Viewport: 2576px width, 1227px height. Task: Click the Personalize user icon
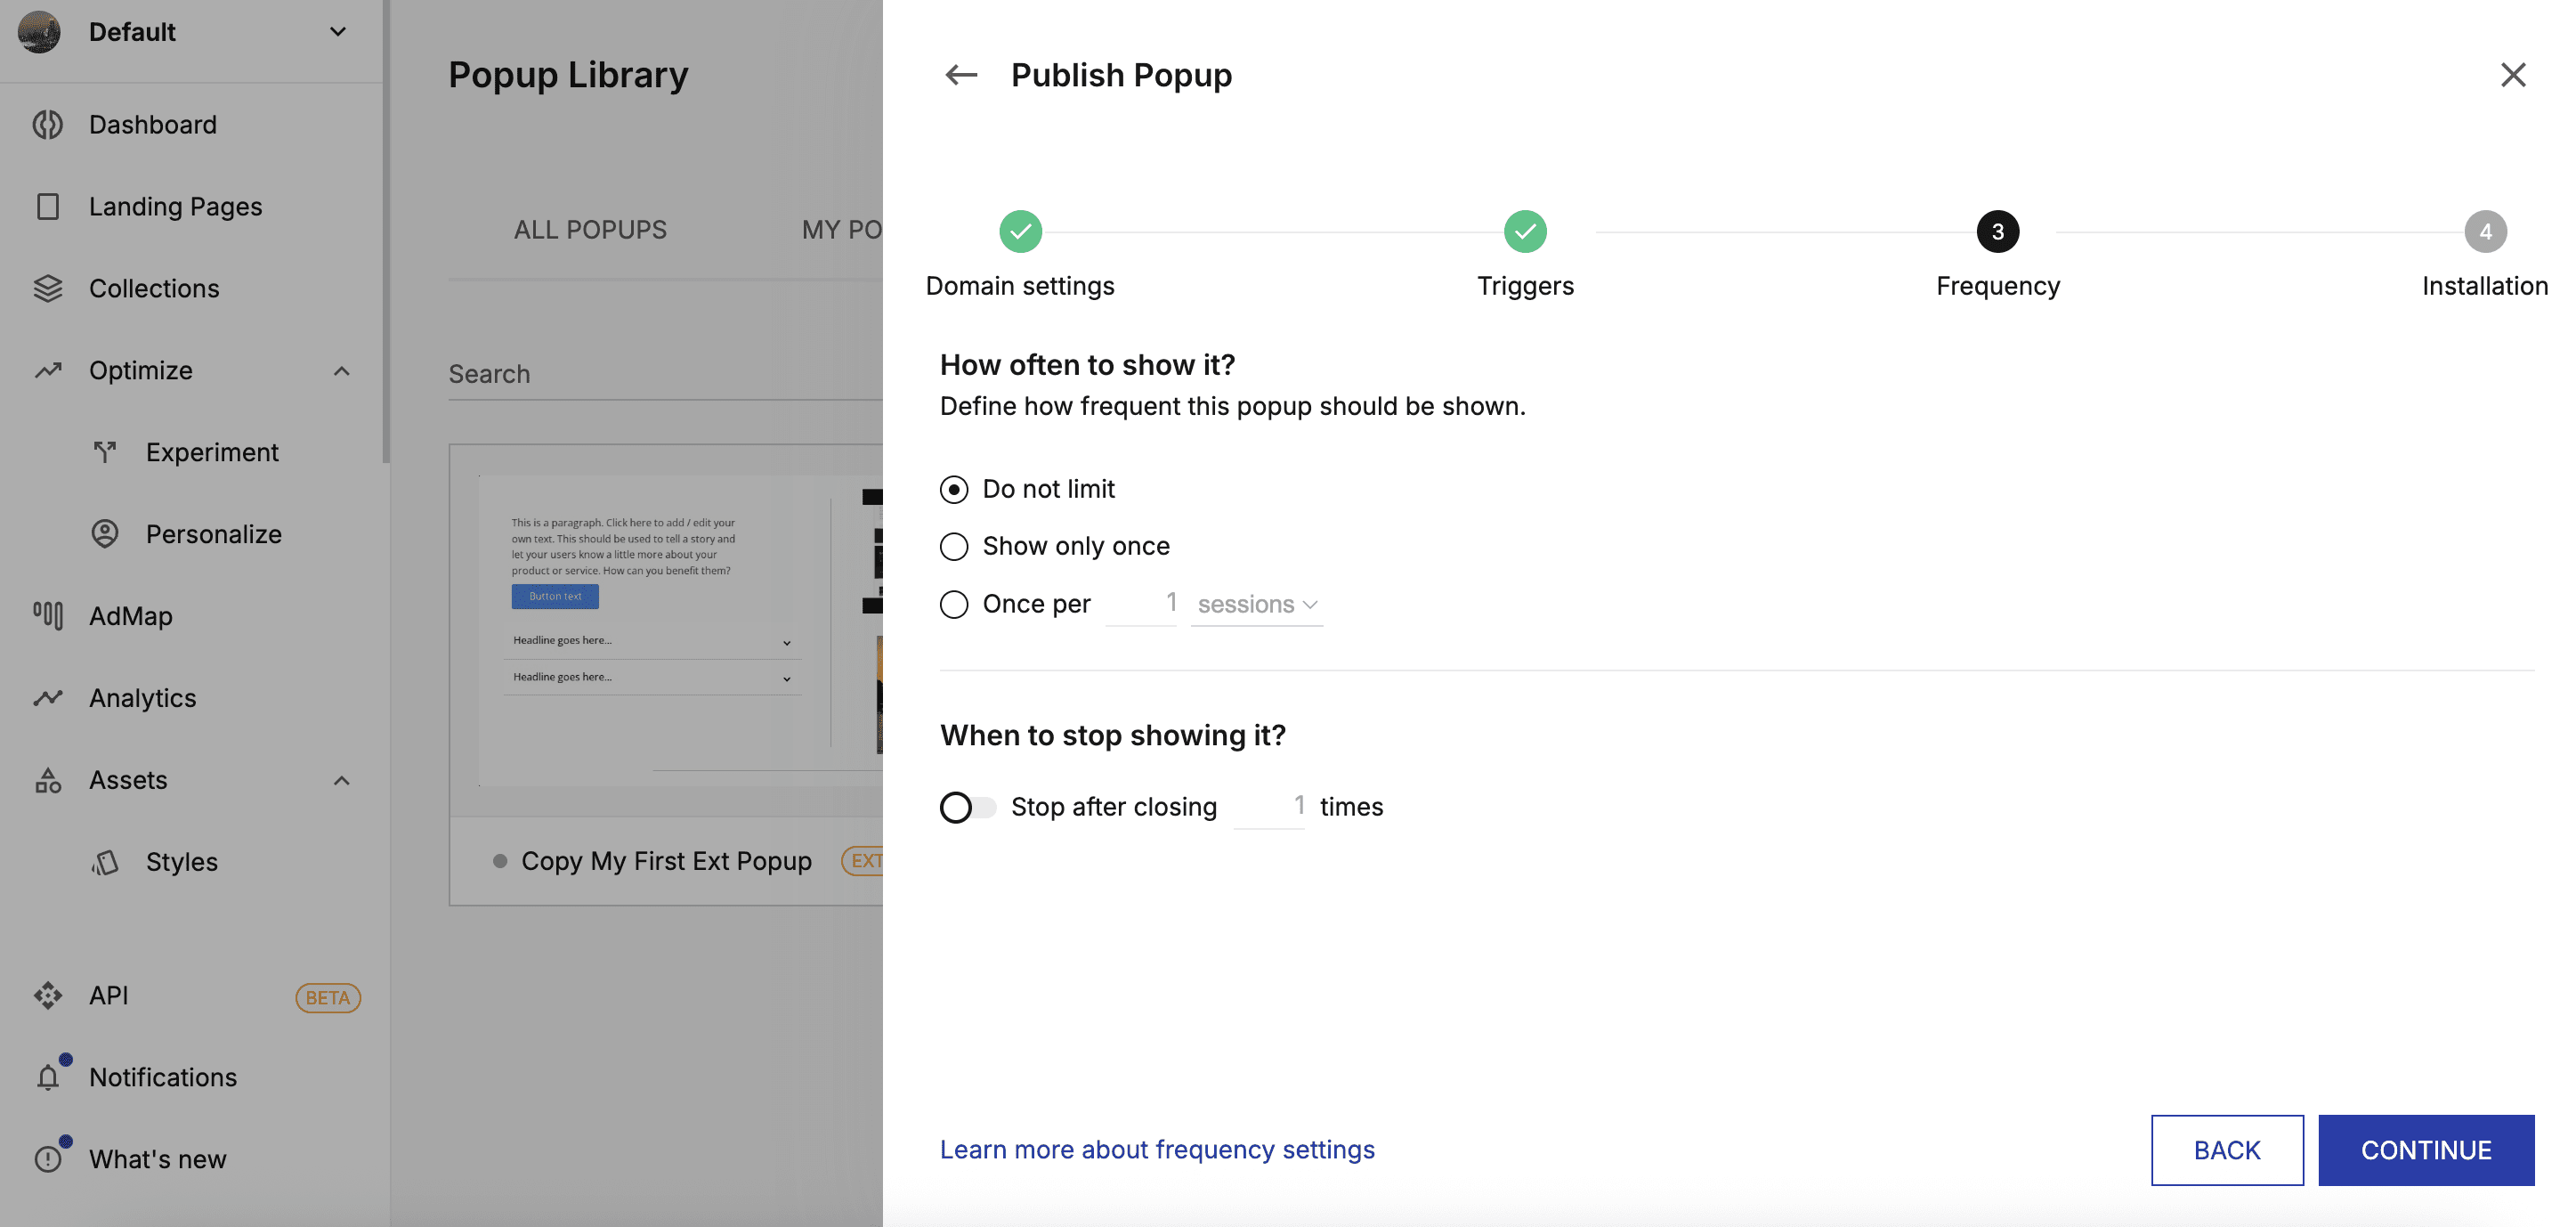(104, 533)
